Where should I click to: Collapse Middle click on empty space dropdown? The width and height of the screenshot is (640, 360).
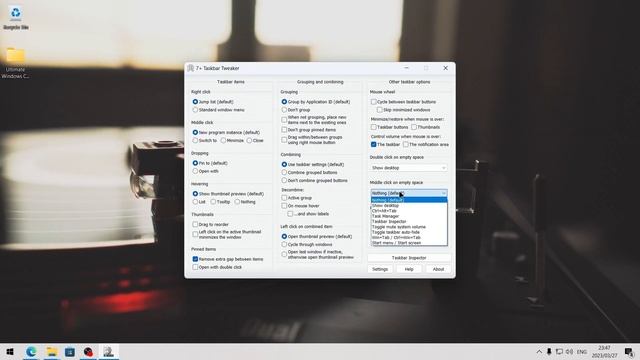coord(409,193)
